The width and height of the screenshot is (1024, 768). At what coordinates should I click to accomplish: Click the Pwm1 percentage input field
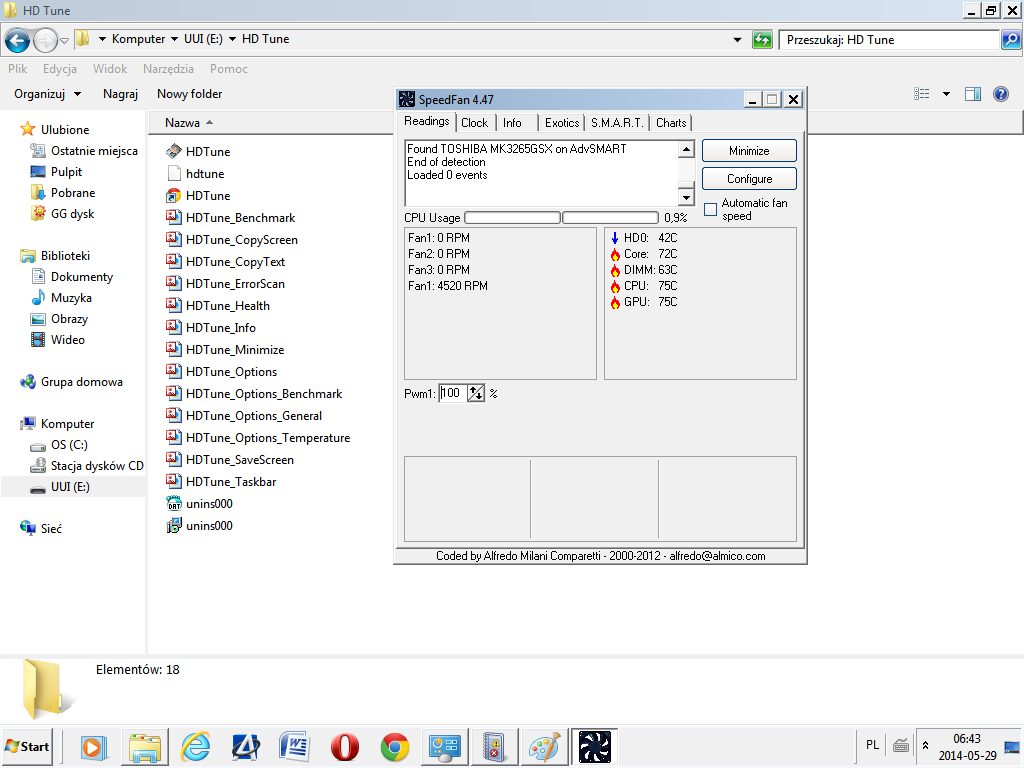point(453,393)
